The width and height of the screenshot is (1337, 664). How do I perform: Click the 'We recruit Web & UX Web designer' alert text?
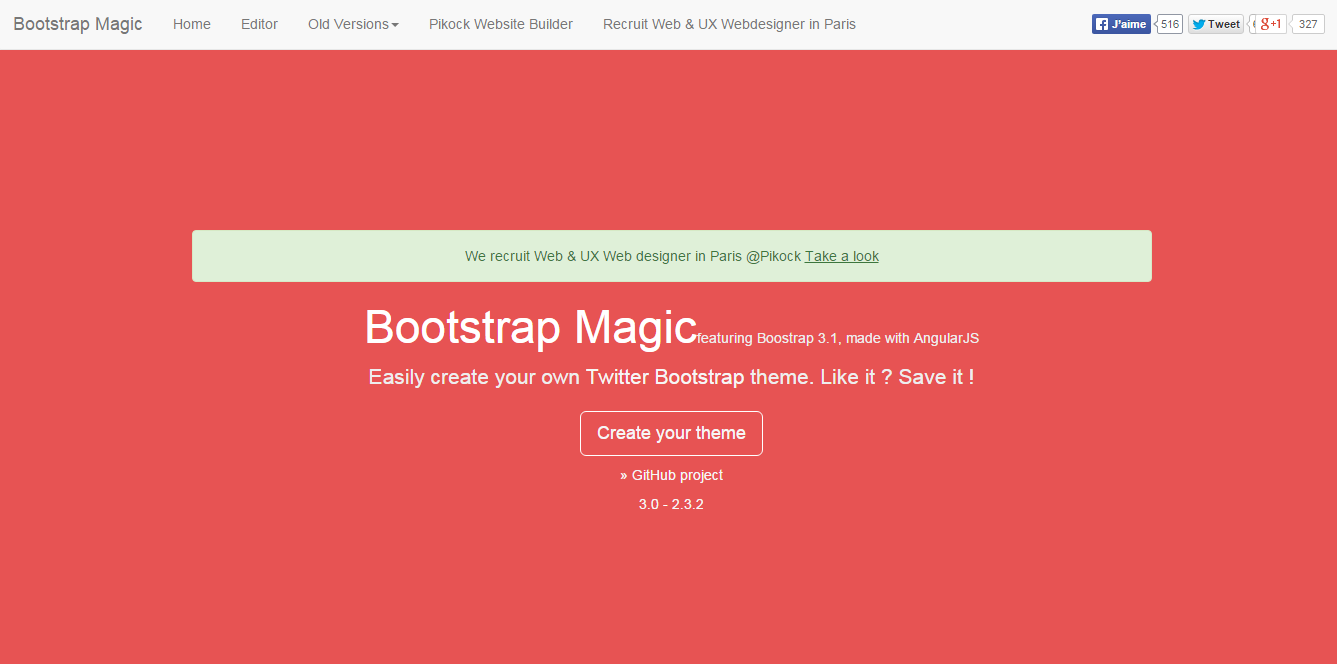click(x=633, y=256)
